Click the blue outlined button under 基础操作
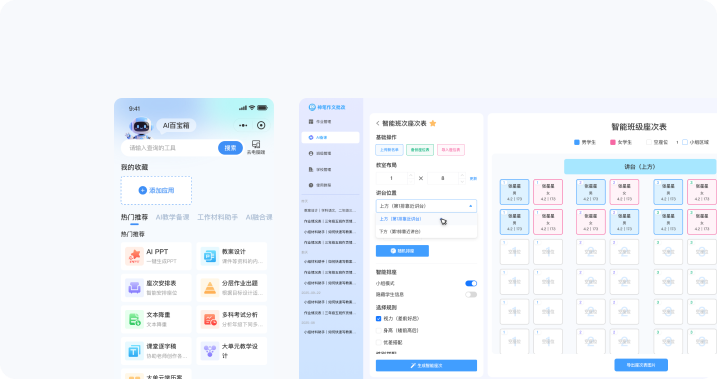Viewport: 717px width, 379px height. [x=390, y=150]
